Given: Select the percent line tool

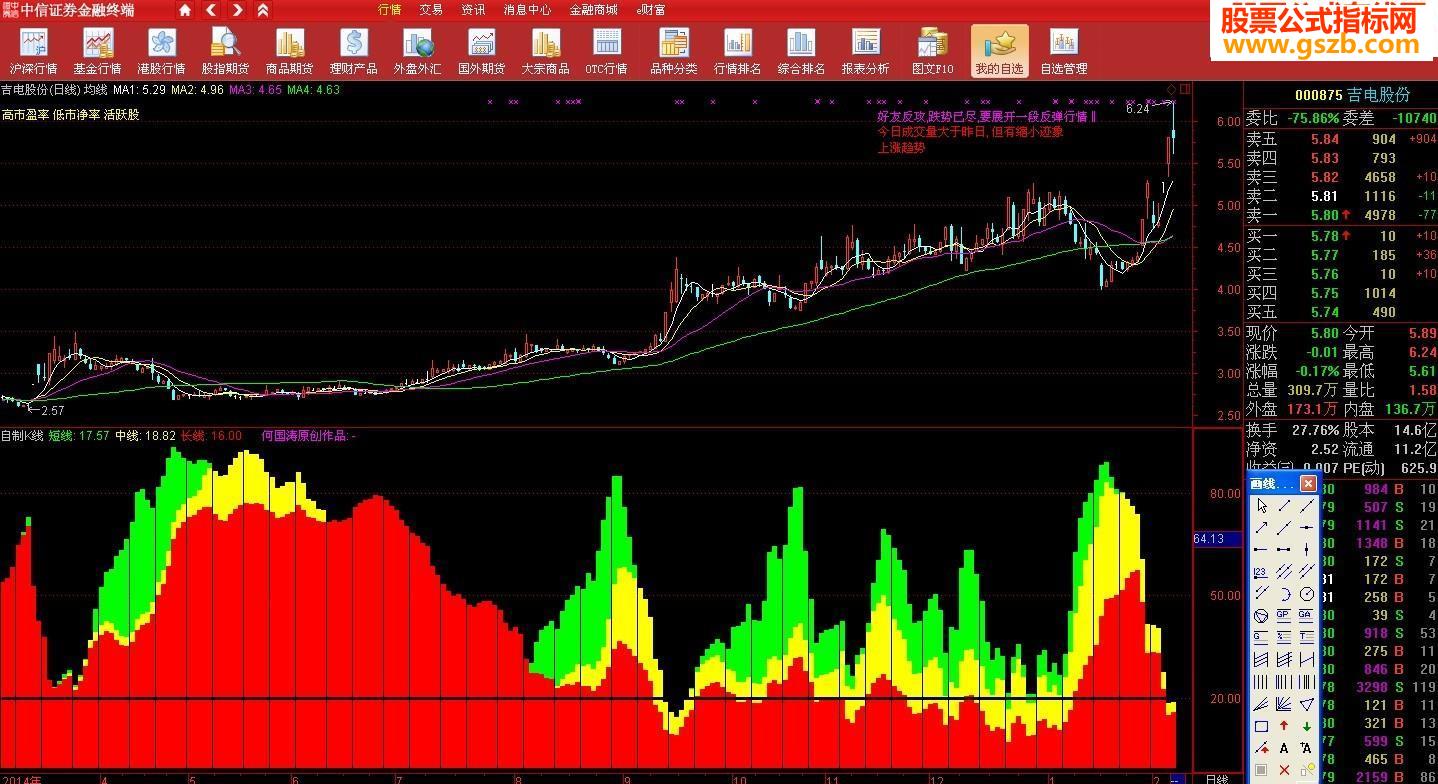Looking at the screenshot, I should 1284,636.
